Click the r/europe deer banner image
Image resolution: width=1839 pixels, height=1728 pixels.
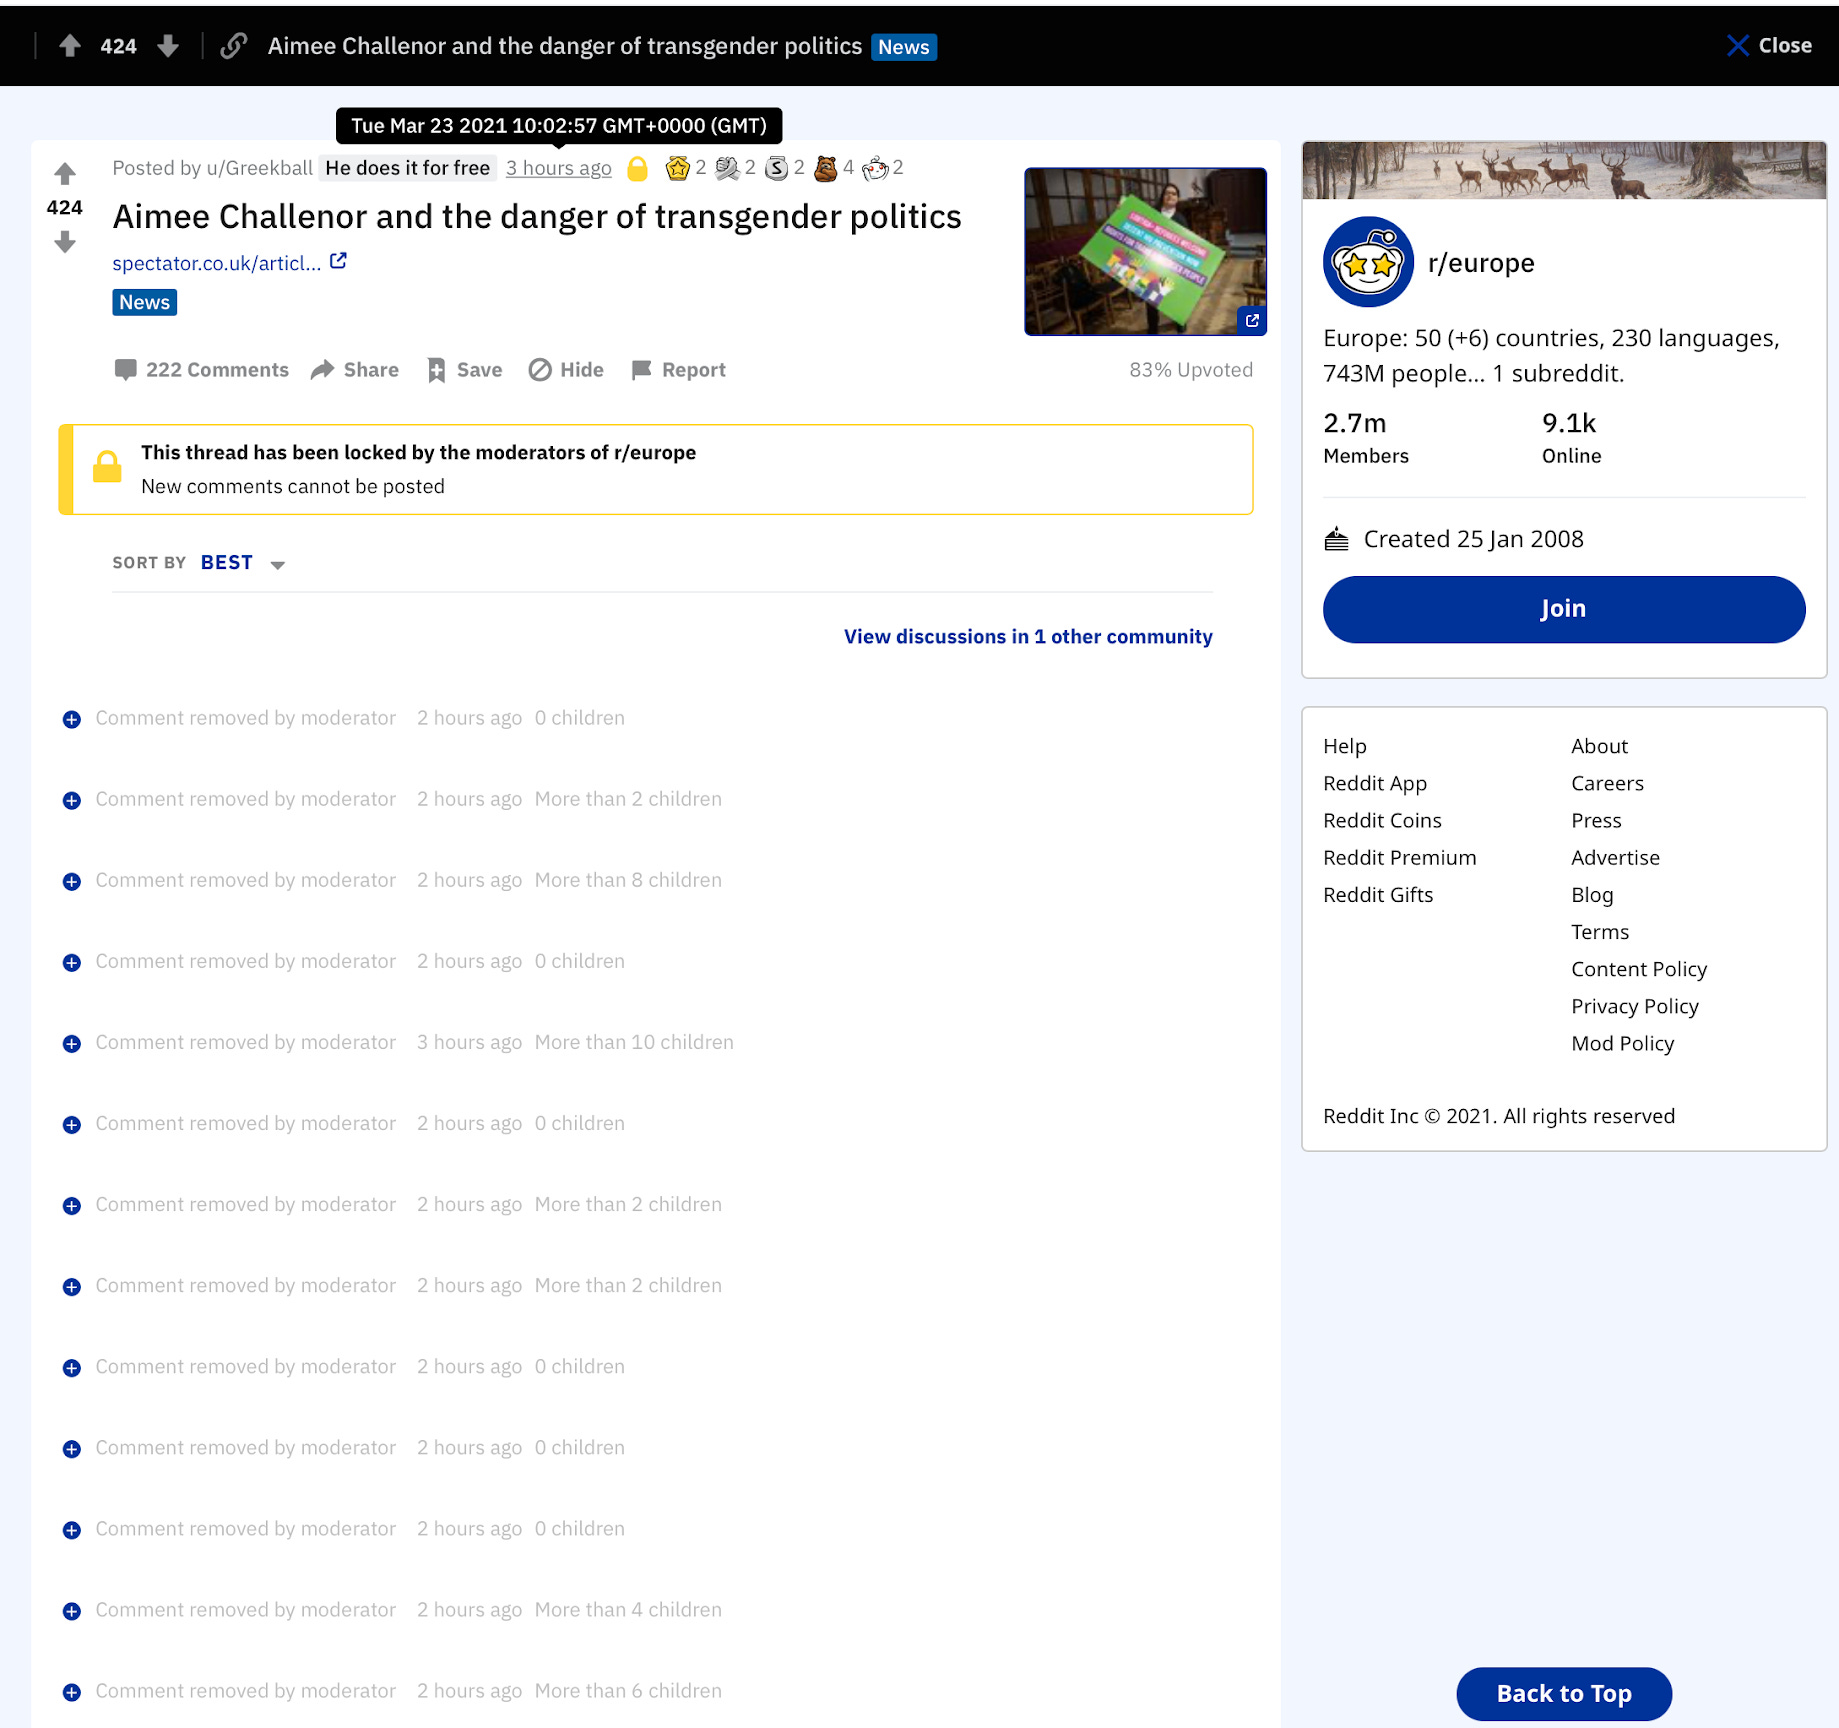click(x=1564, y=170)
